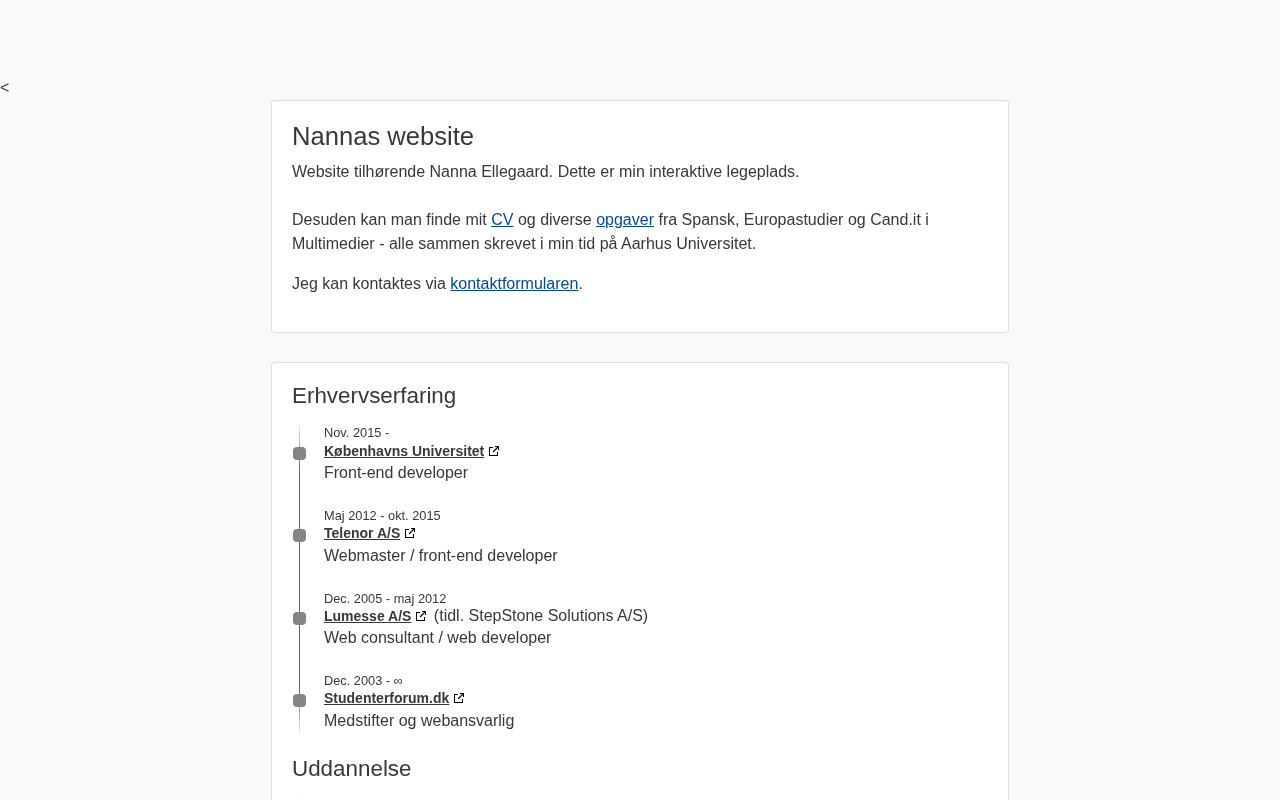The width and height of the screenshot is (1280, 800).
Task: Click the Erhvervserfaring section heading
Action: point(374,396)
